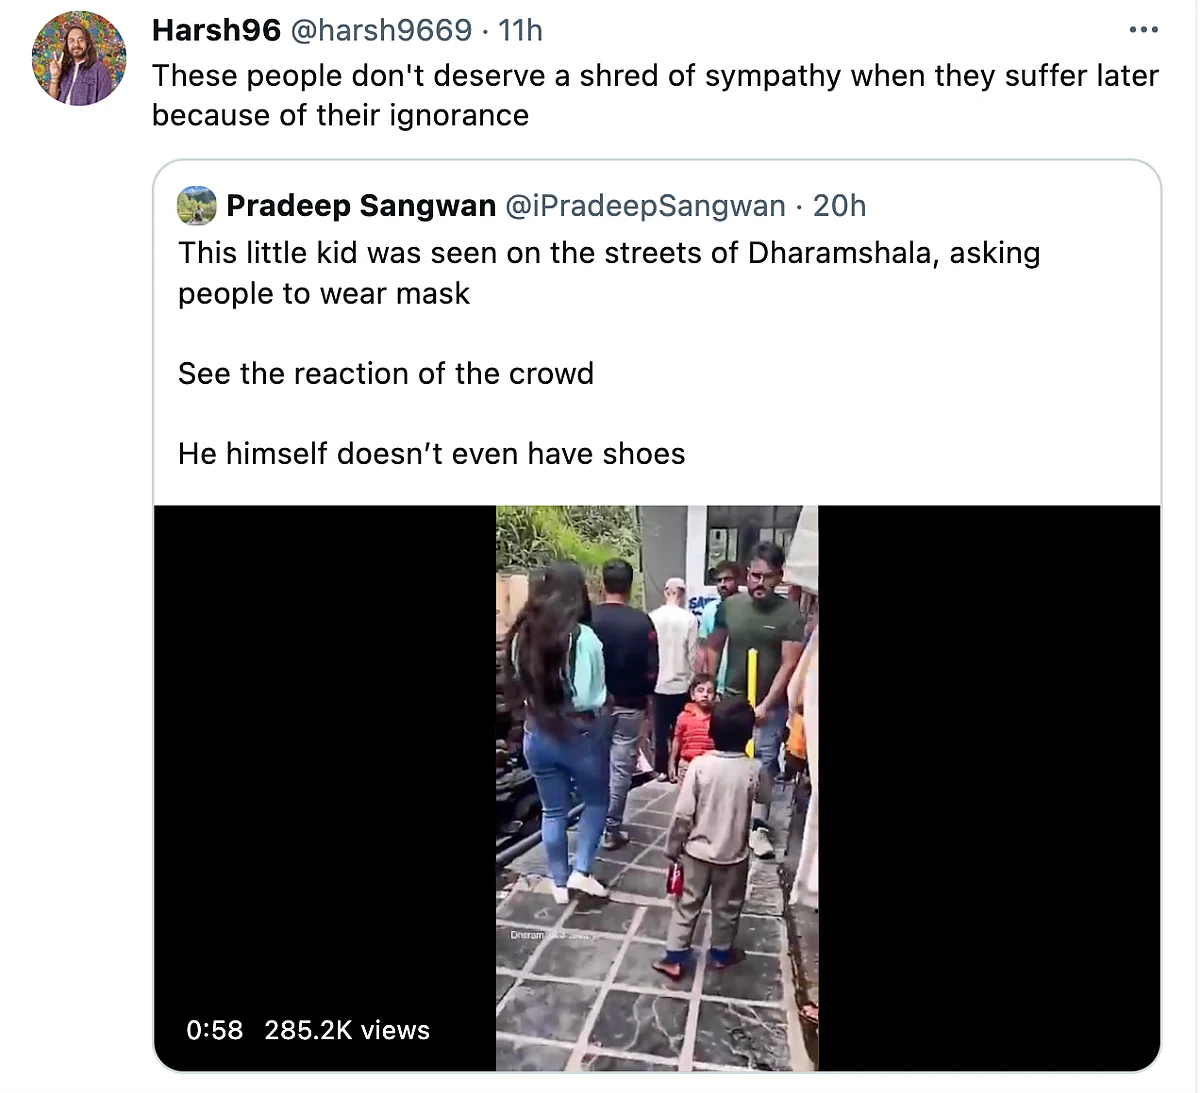Play the embedded Dharamshala video

point(657,788)
